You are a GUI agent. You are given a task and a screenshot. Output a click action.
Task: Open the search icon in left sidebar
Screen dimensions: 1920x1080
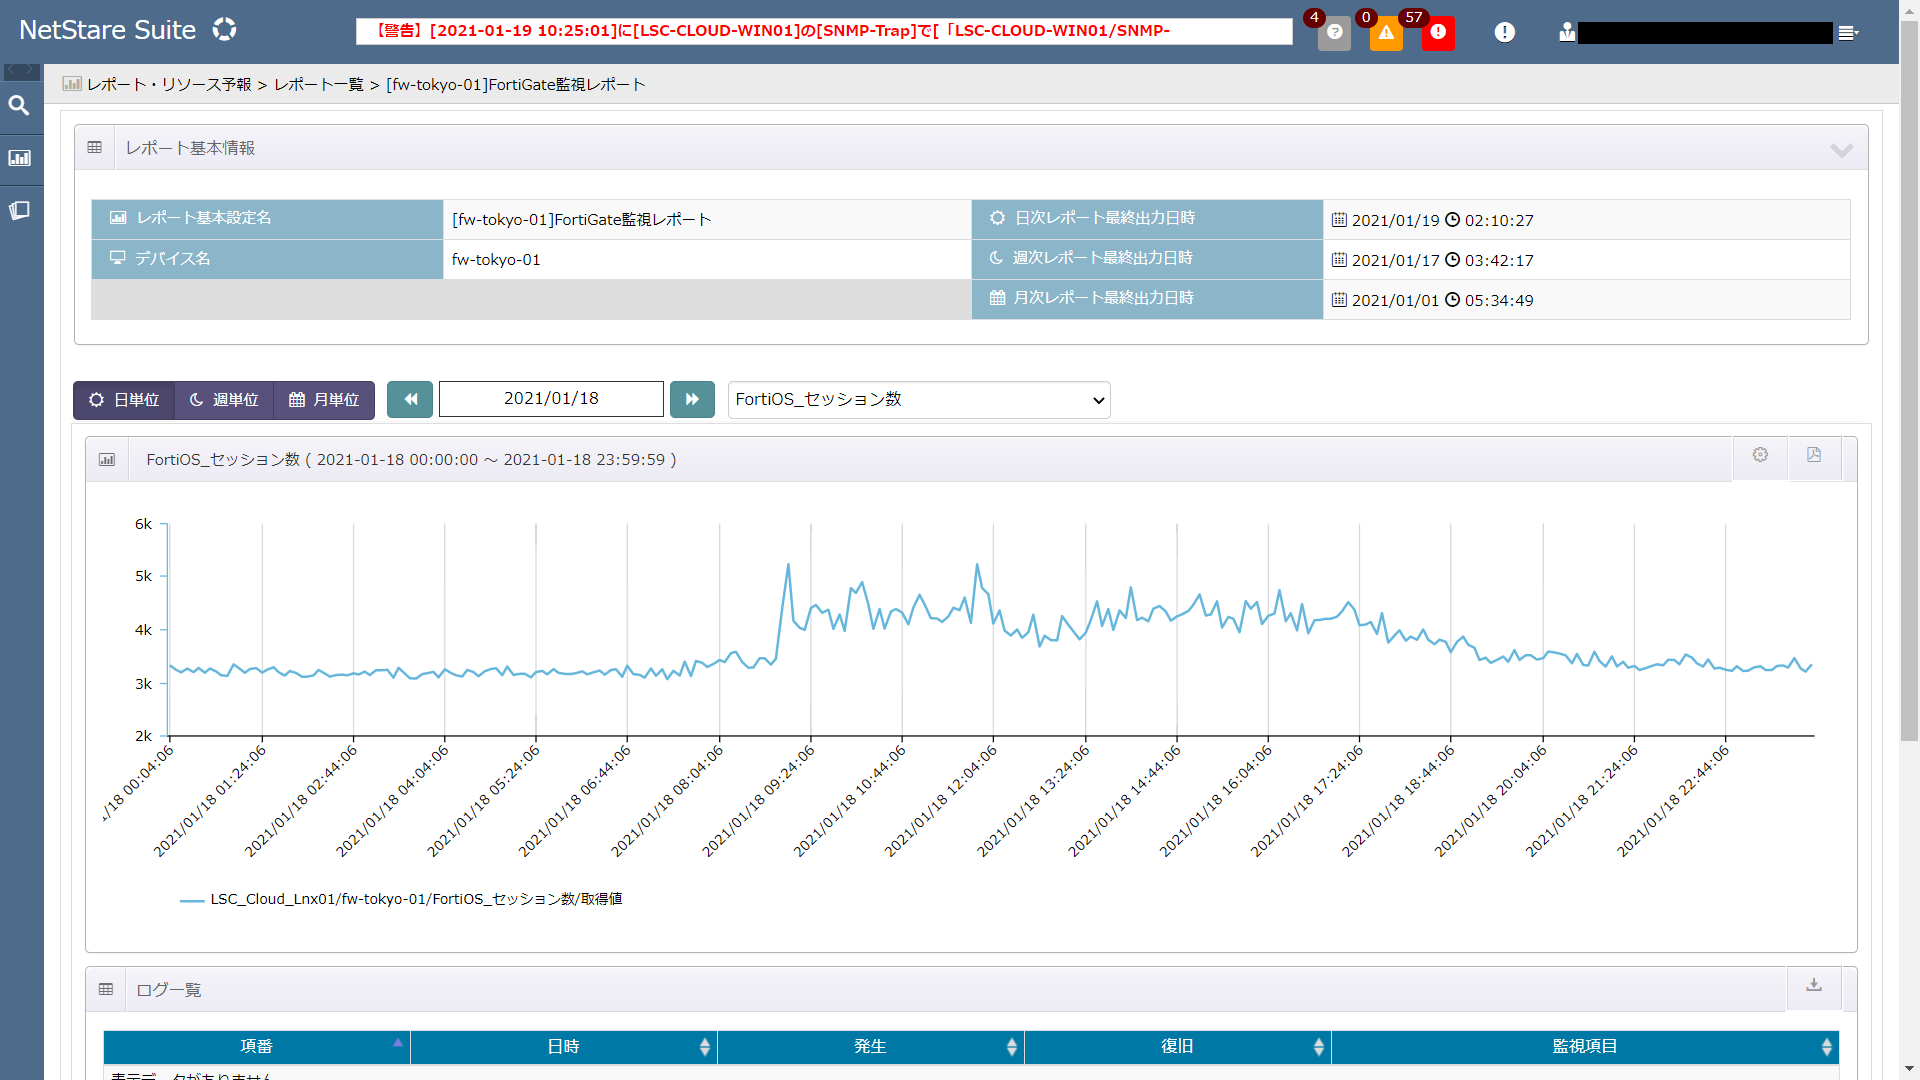click(x=19, y=105)
